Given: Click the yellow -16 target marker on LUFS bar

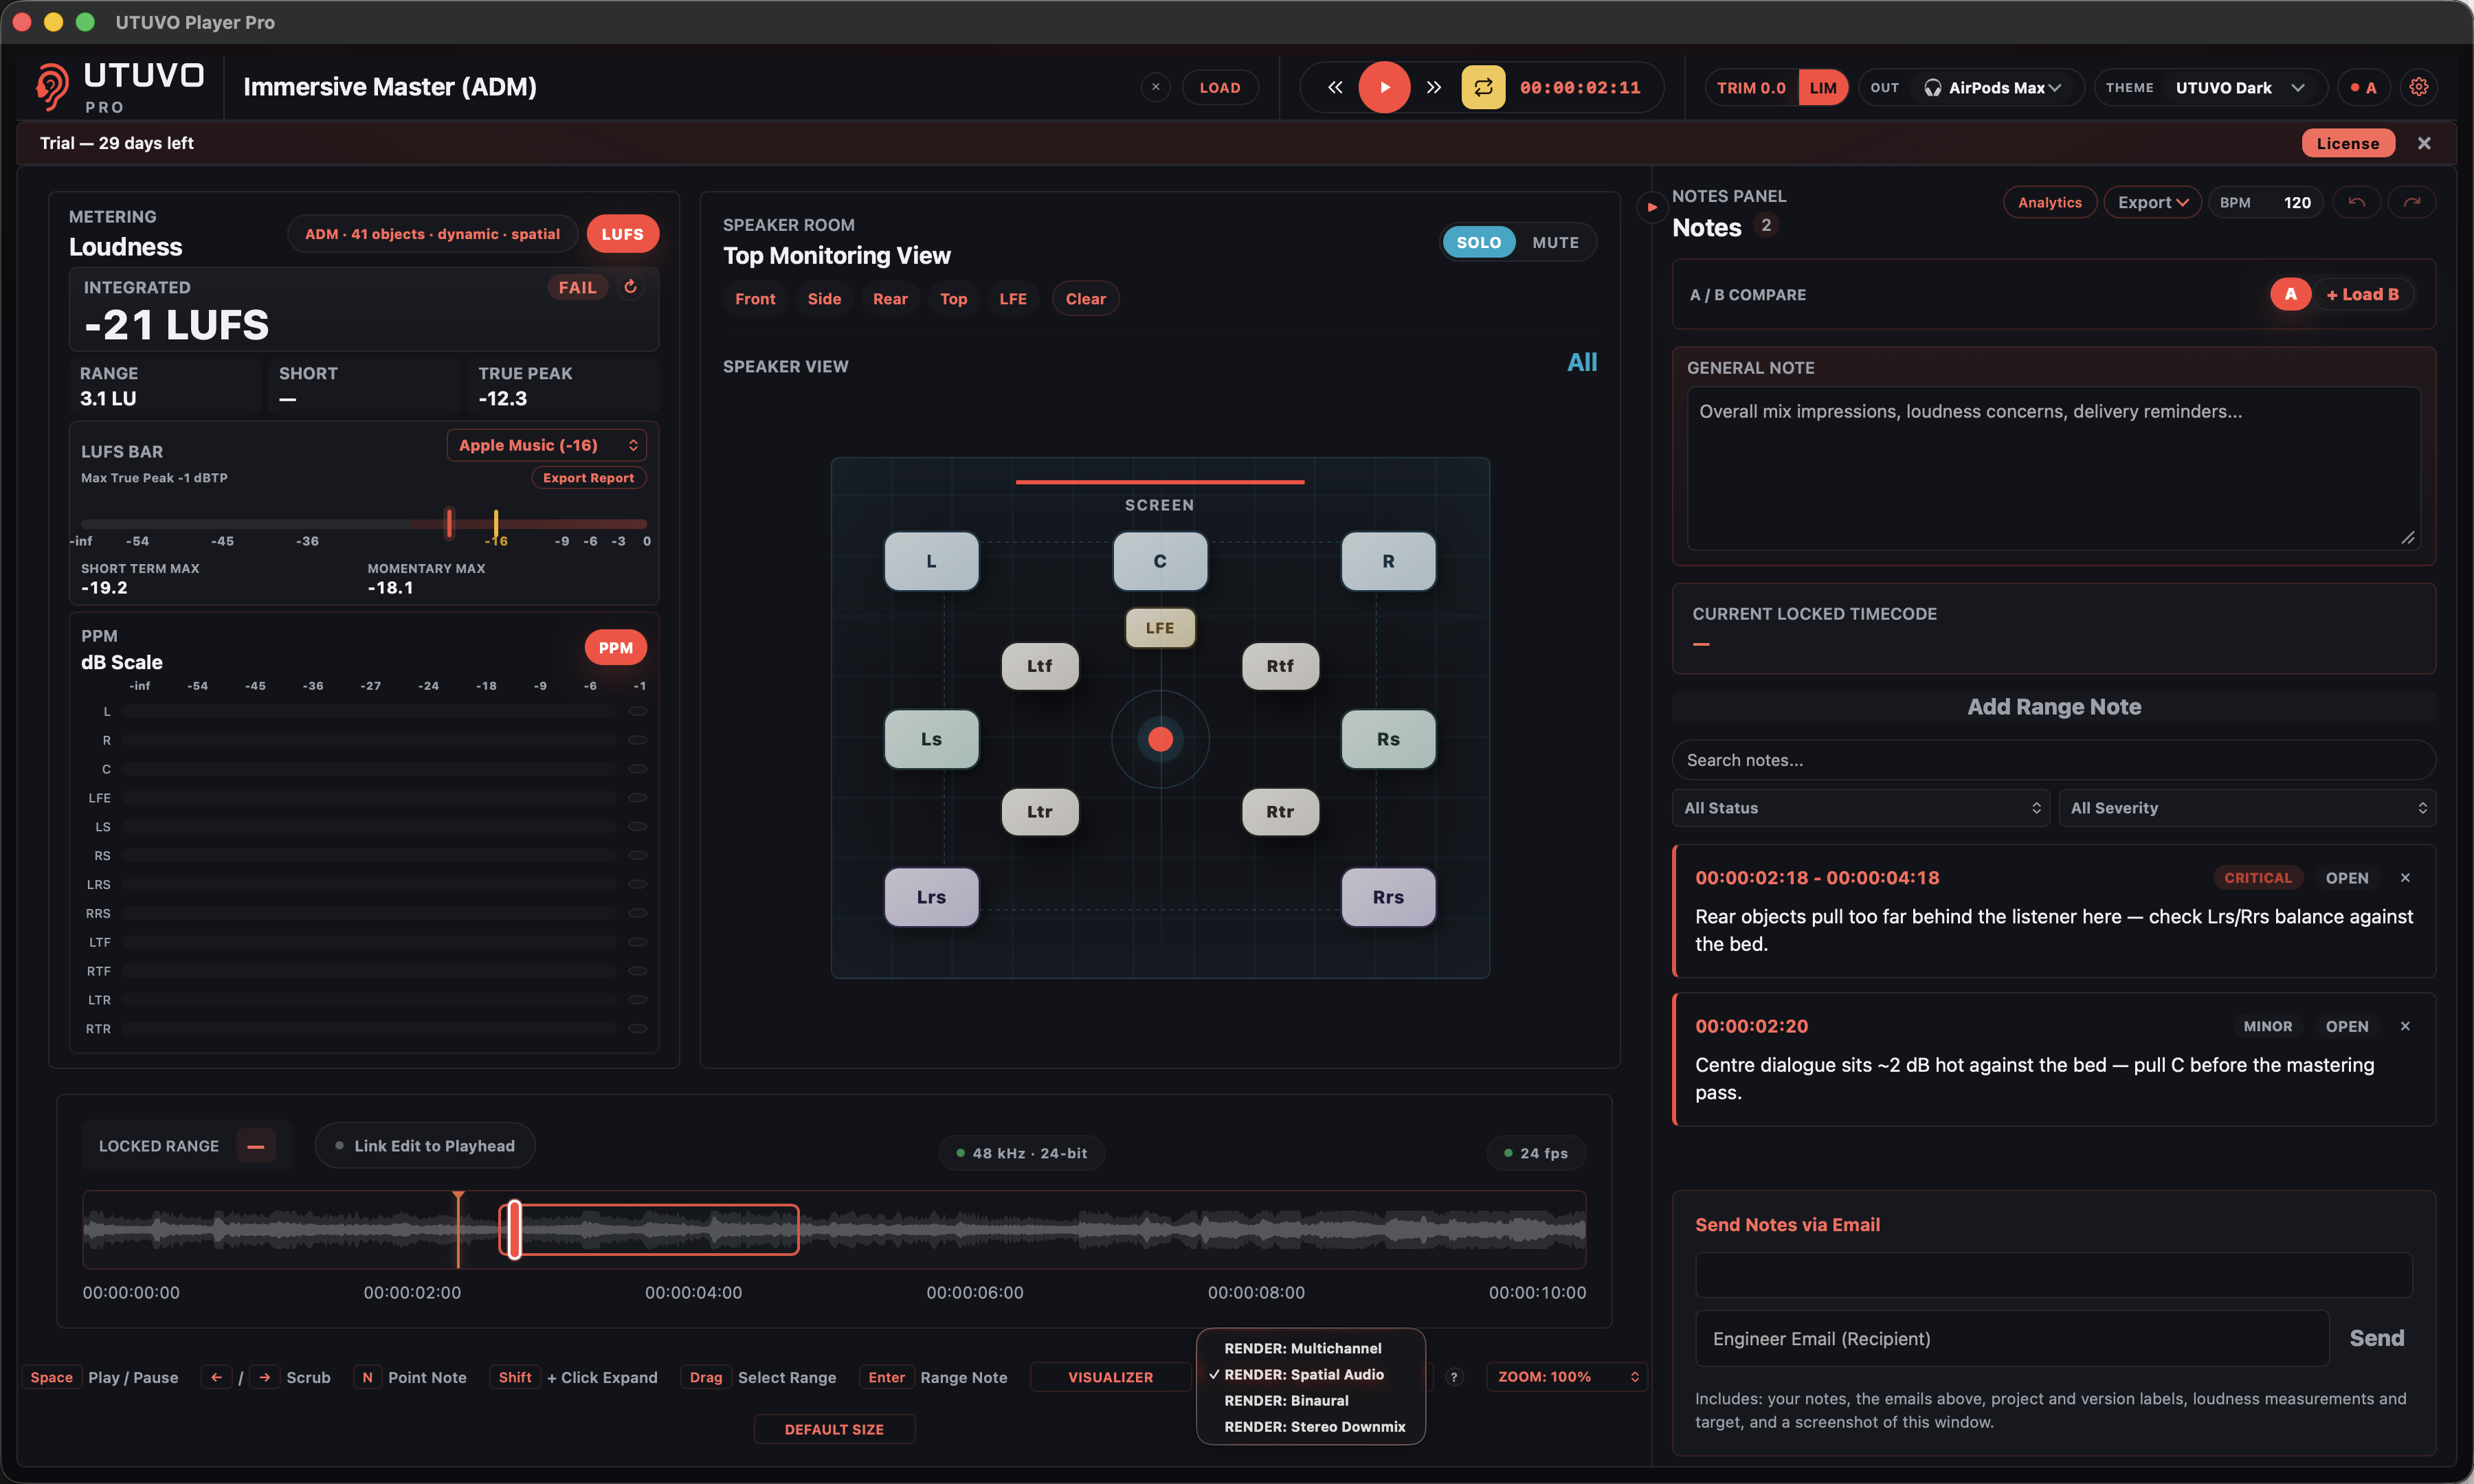Looking at the screenshot, I should 496,523.
